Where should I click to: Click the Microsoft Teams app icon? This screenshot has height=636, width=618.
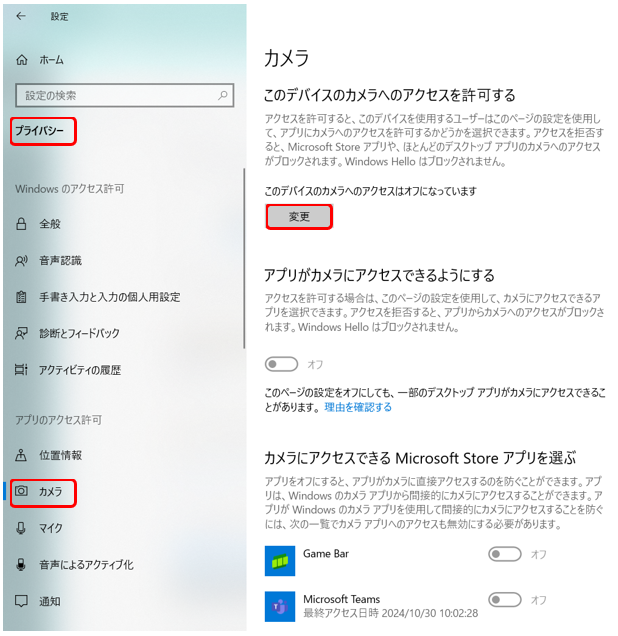click(x=280, y=606)
